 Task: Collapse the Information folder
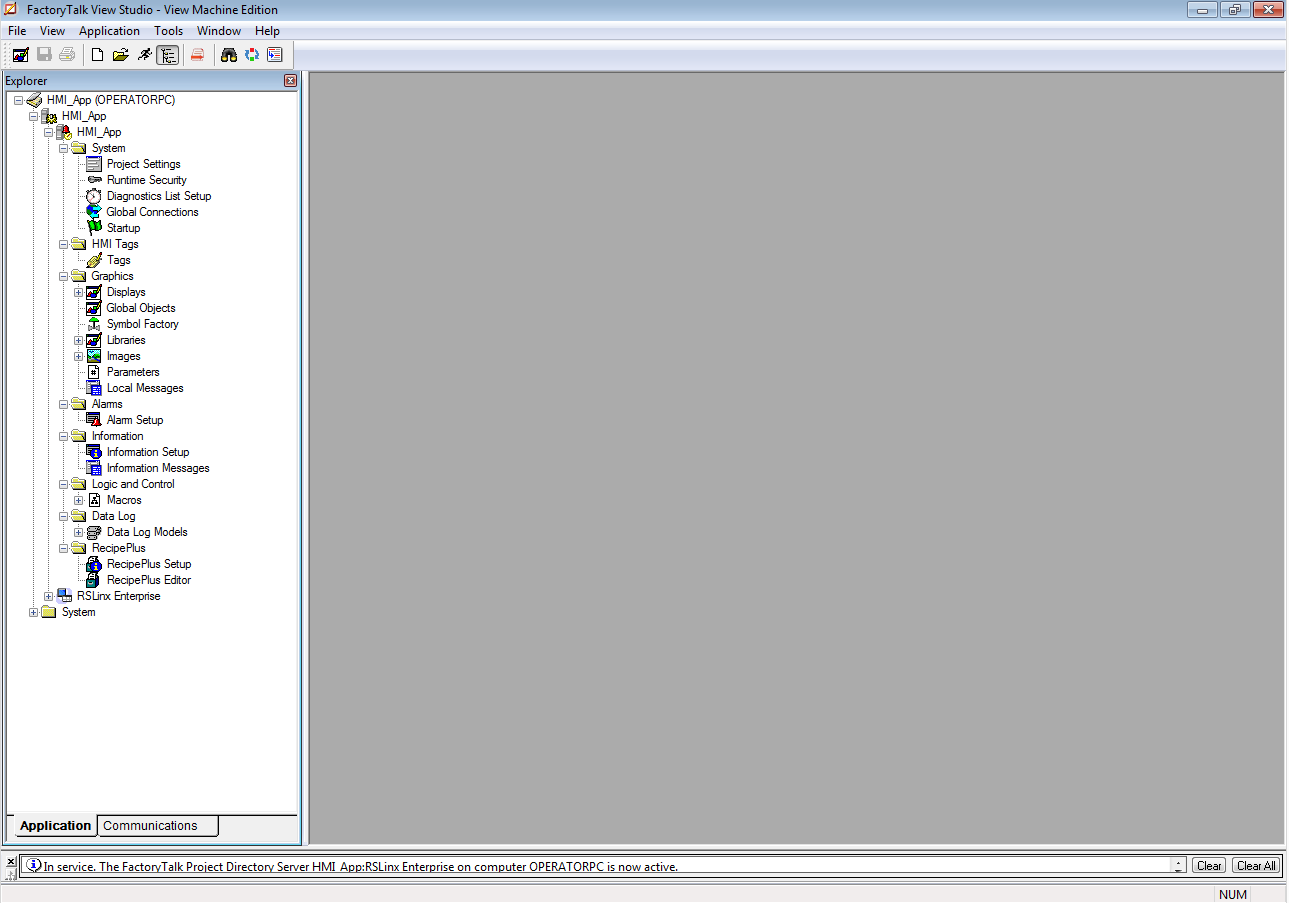pyautogui.click(x=64, y=436)
